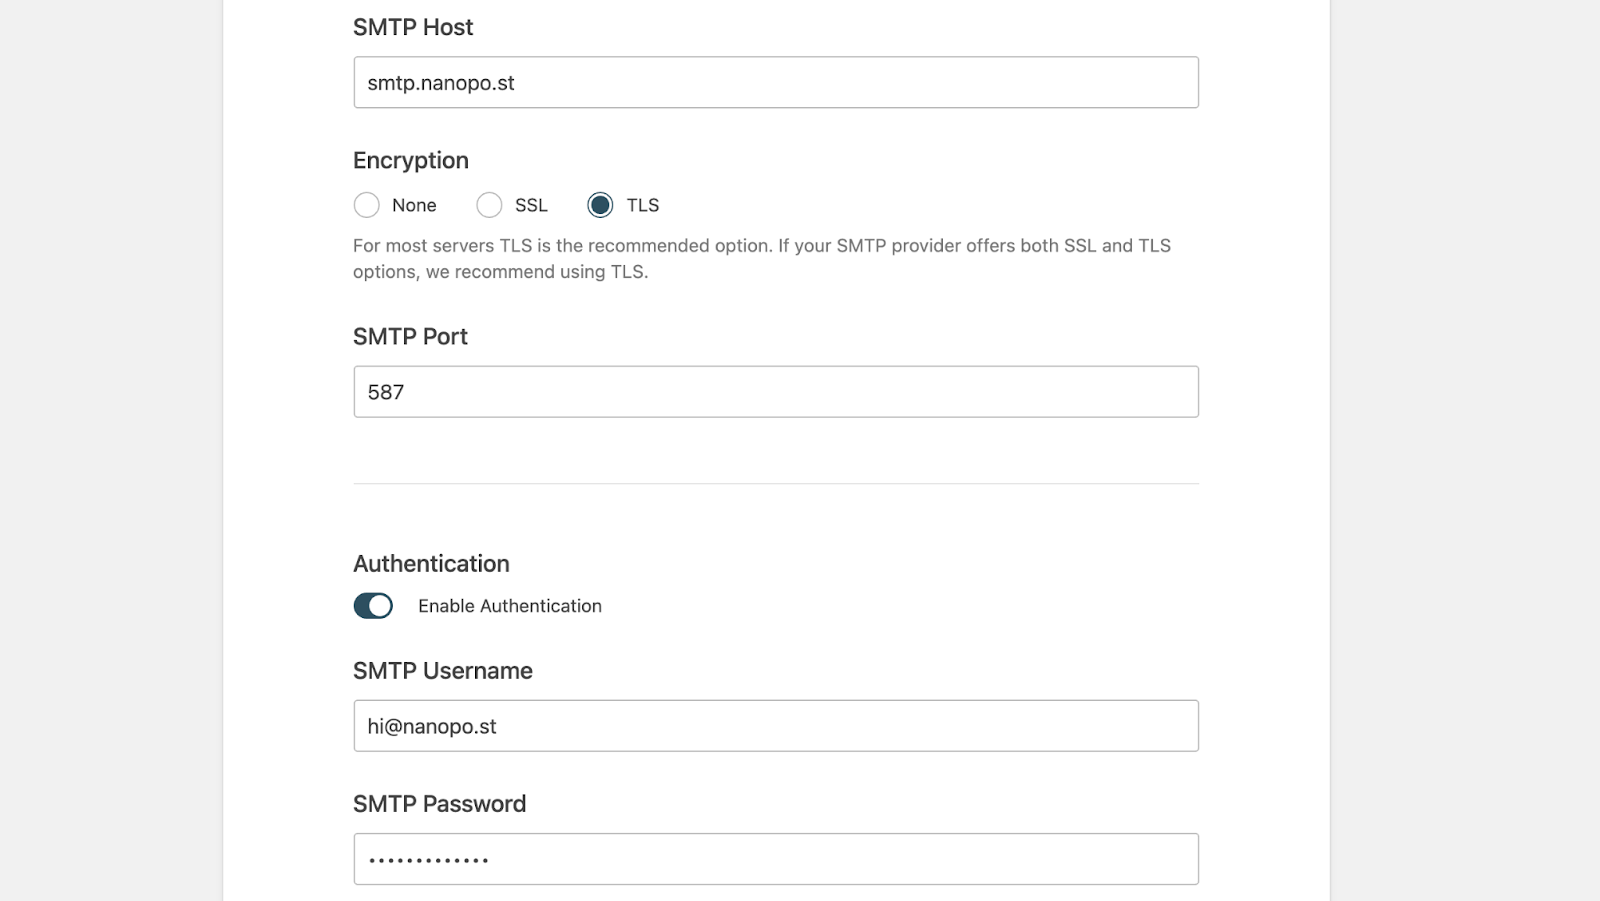
Task: Disable the Enable Authentication toggle switch
Action: point(373,606)
